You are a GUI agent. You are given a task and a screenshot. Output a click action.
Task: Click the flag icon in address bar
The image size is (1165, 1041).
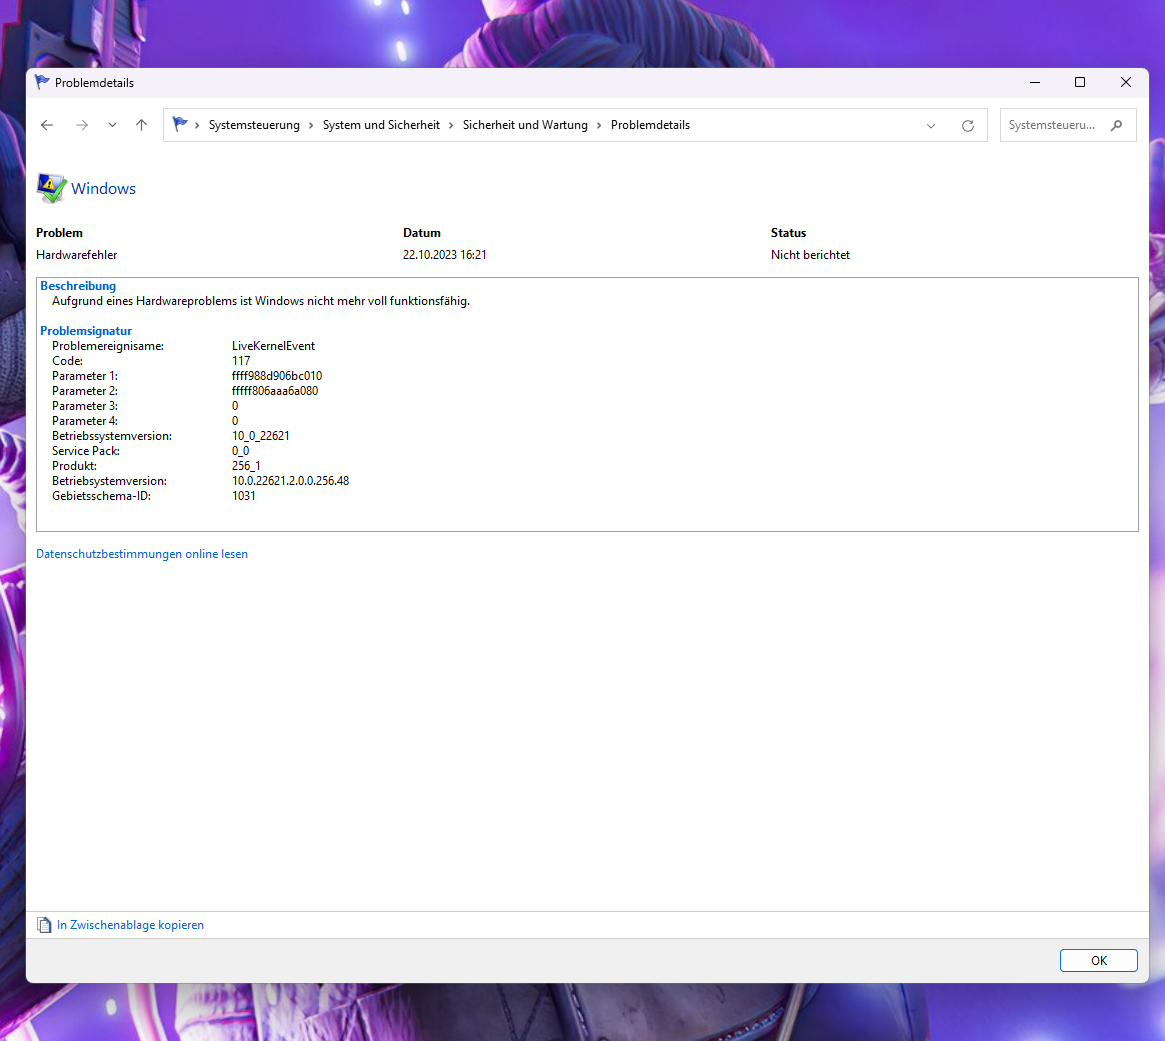click(x=180, y=124)
